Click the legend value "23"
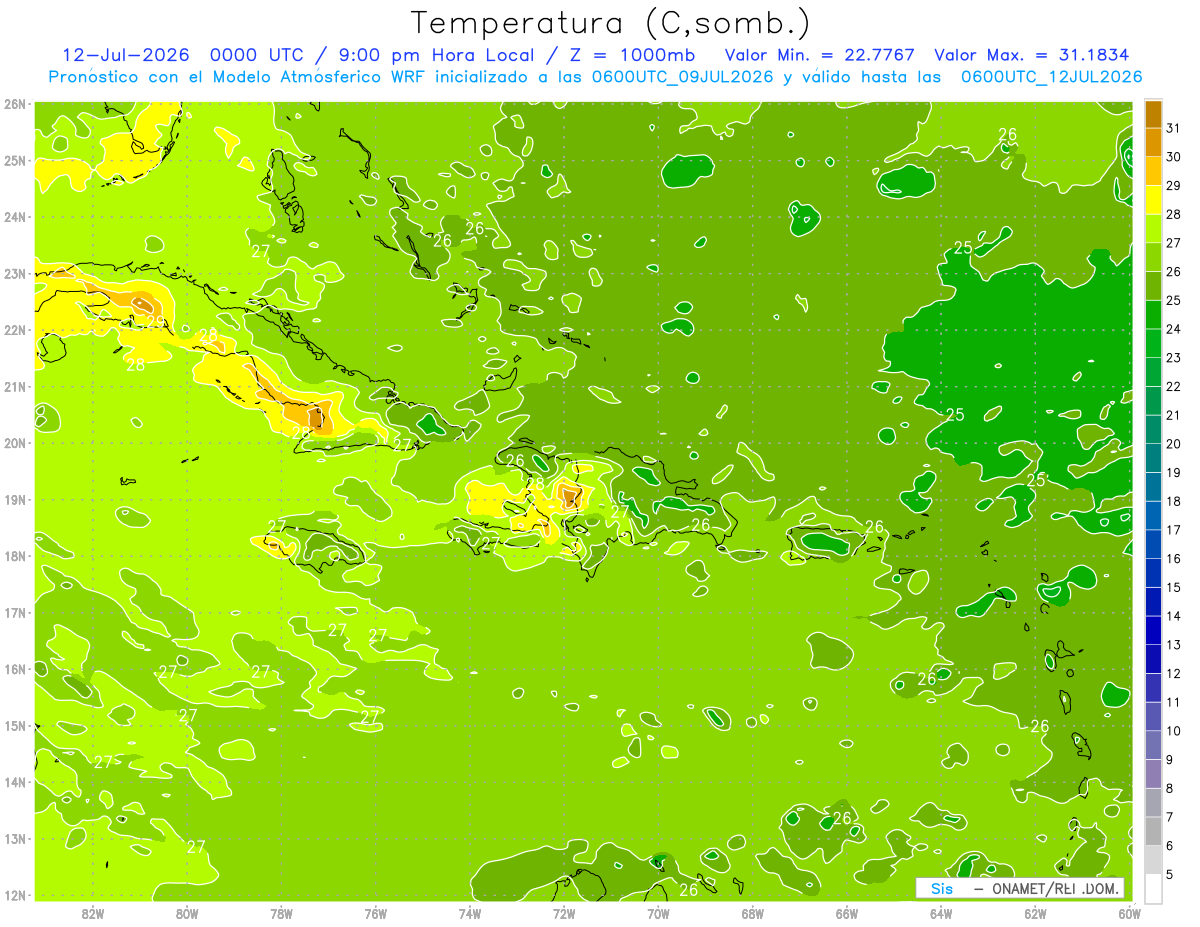 point(1174,358)
